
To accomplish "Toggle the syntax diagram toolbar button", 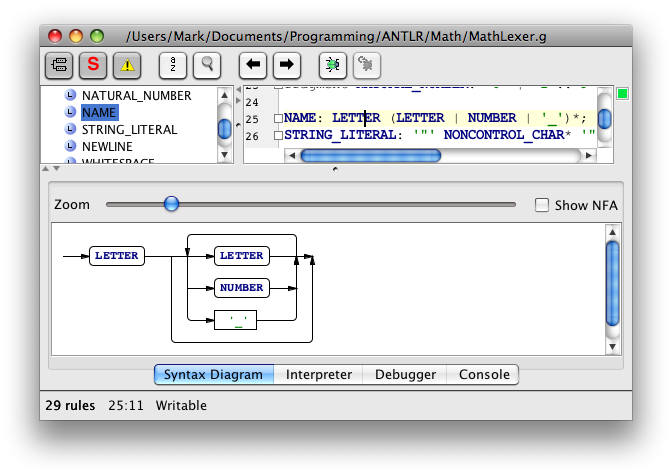I will point(59,65).
